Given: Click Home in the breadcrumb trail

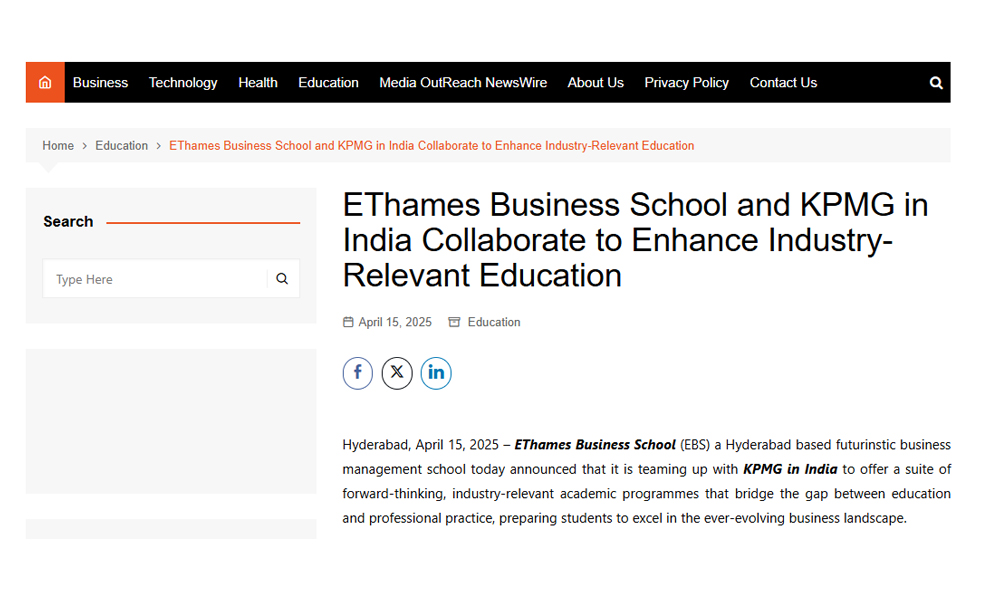Looking at the screenshot, I should pos(58,146).
